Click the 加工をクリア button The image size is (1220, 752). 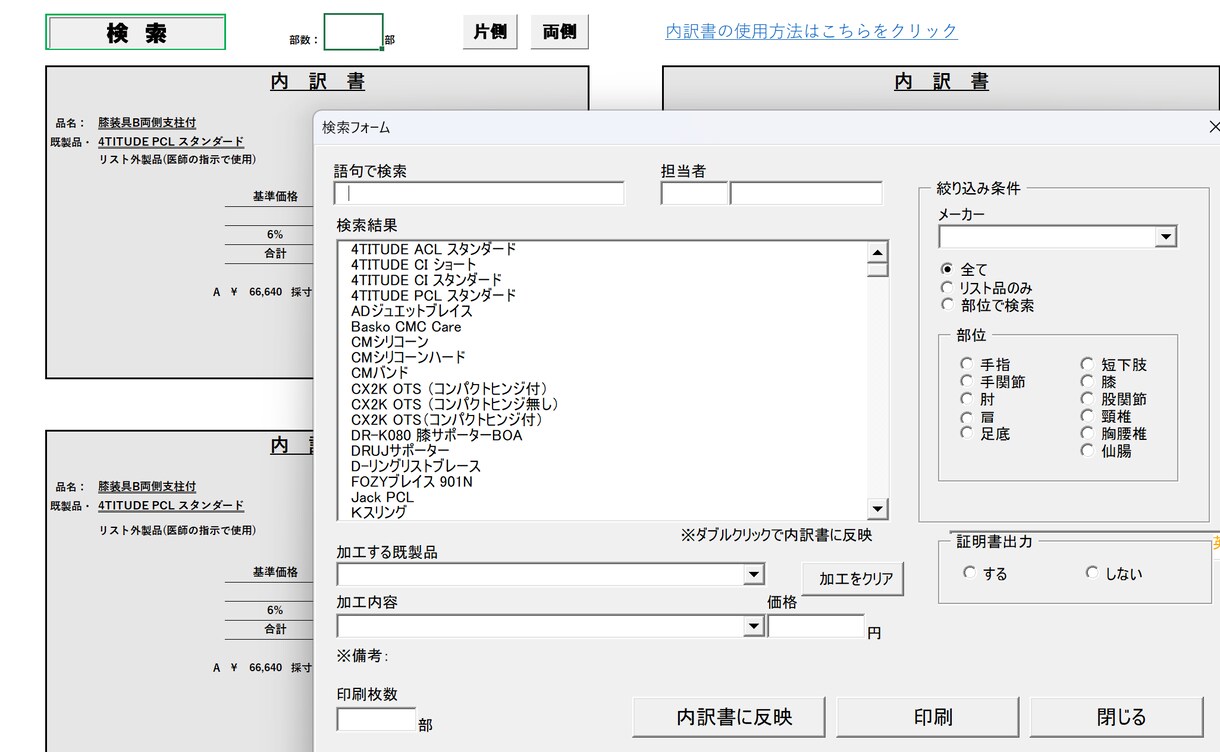point(853,578)
